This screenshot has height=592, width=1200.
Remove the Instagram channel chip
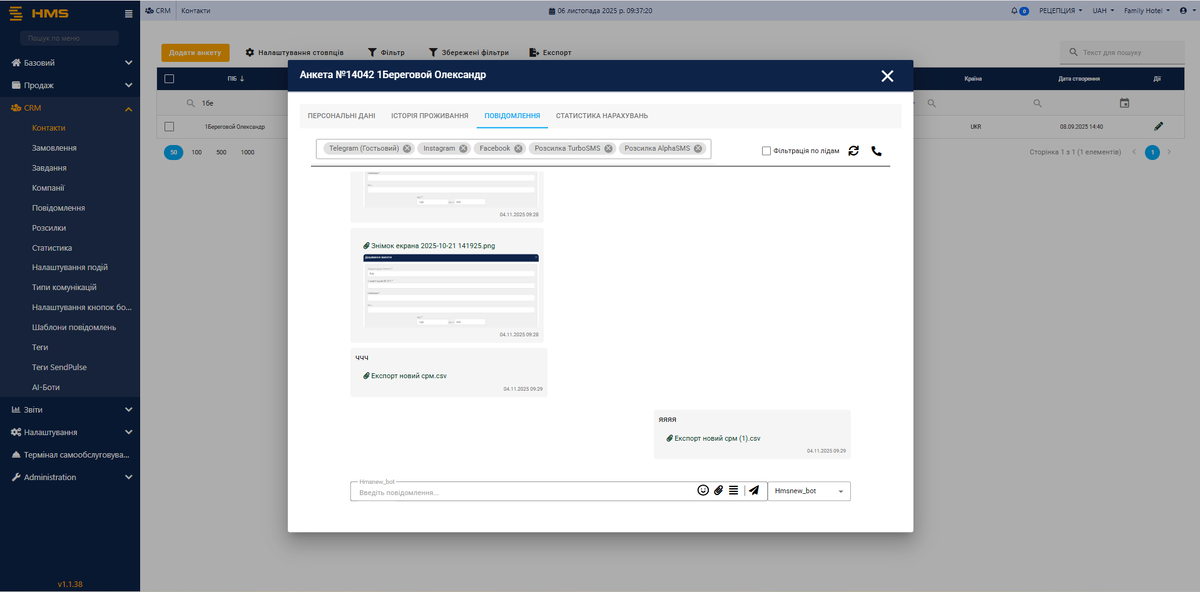point(462,148)
